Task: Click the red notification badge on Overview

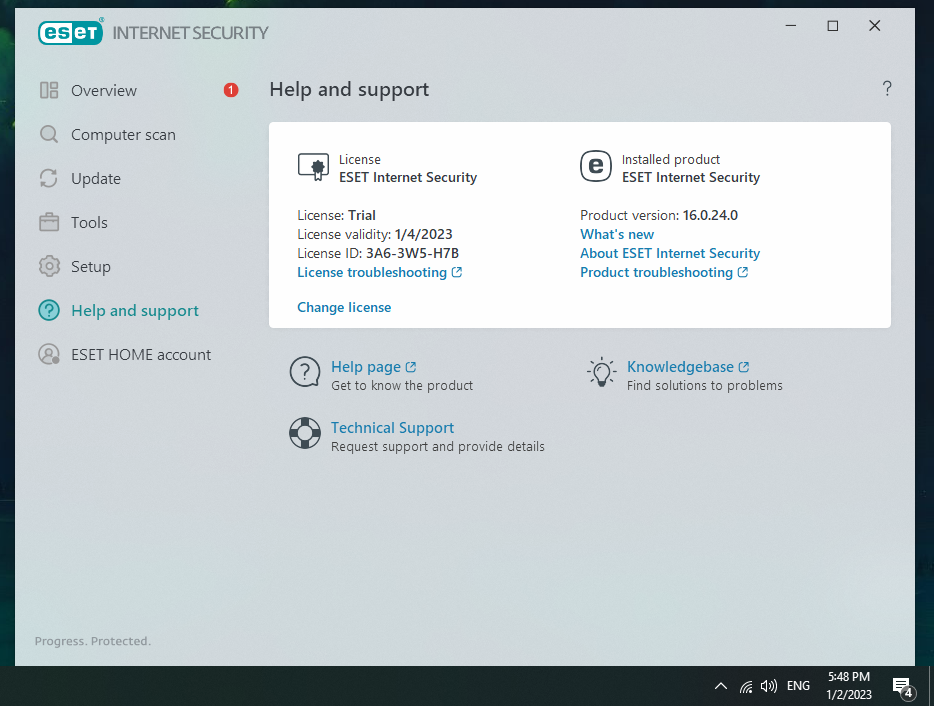Action: [x=231, y=90]
